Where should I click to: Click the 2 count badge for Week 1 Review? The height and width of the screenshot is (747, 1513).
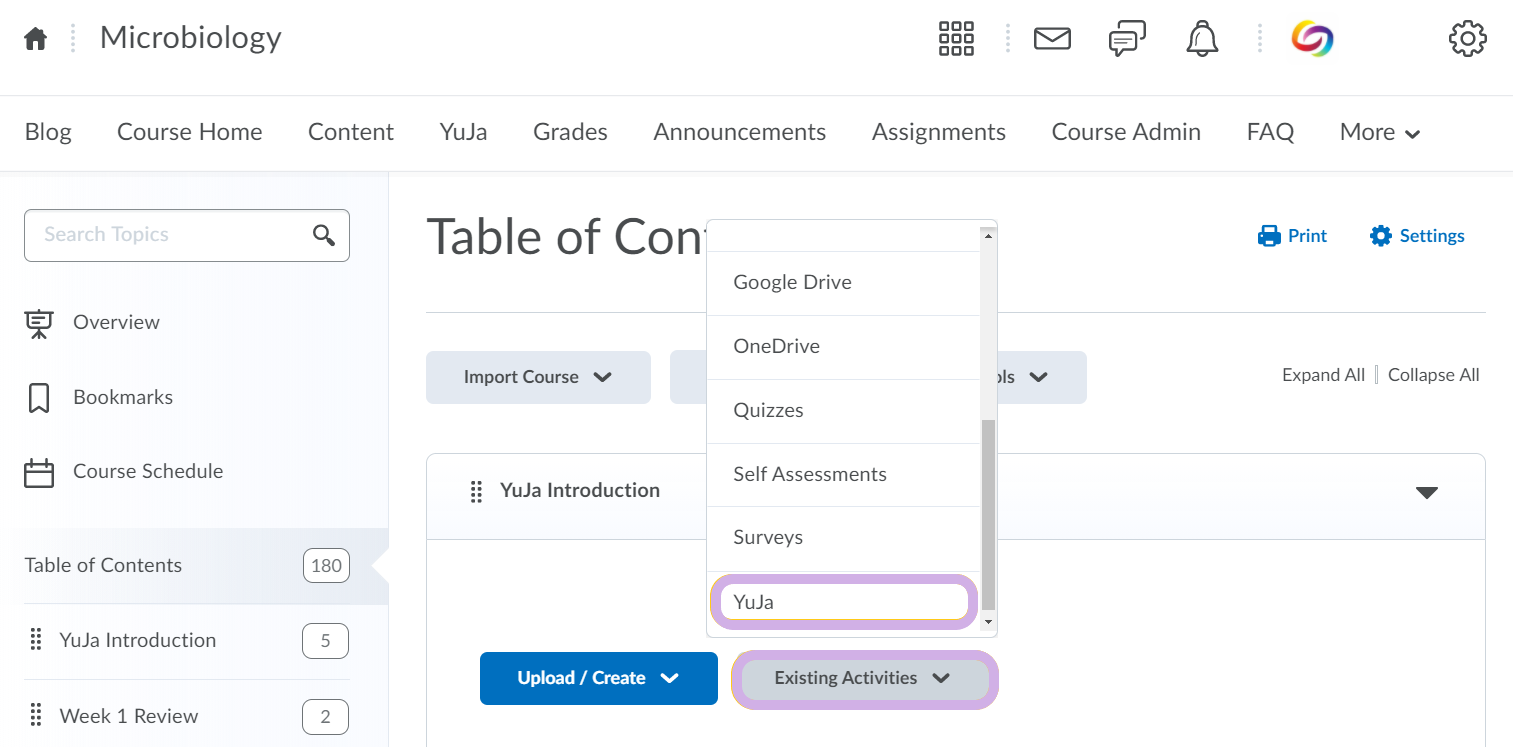[326, 717]
